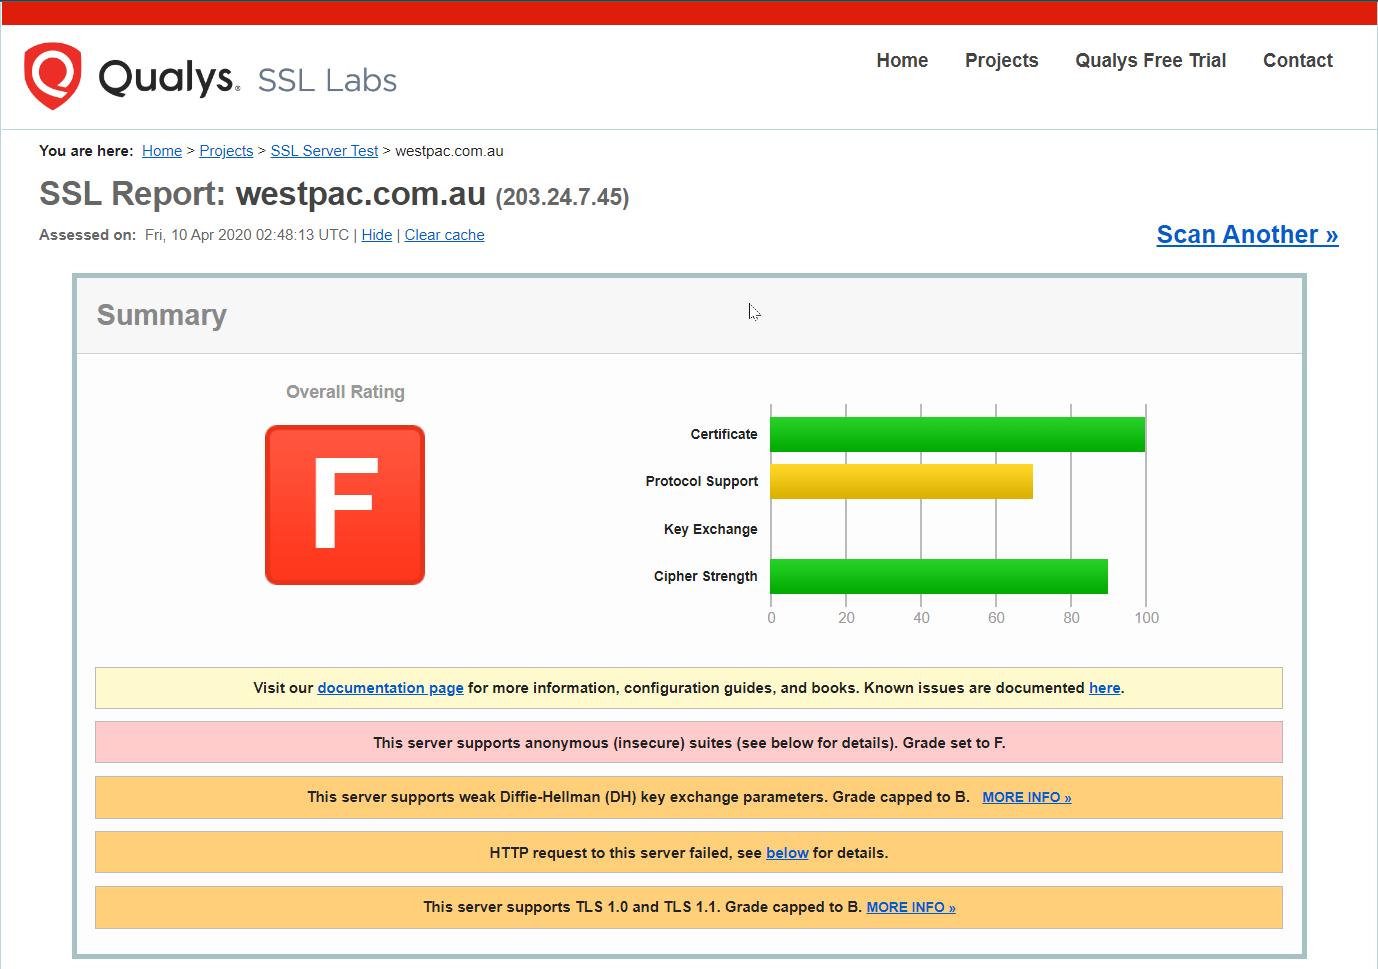This screenshot has height=969, width=1378.
Task: Clear cache for this assessment
Action: click(444, 235)
